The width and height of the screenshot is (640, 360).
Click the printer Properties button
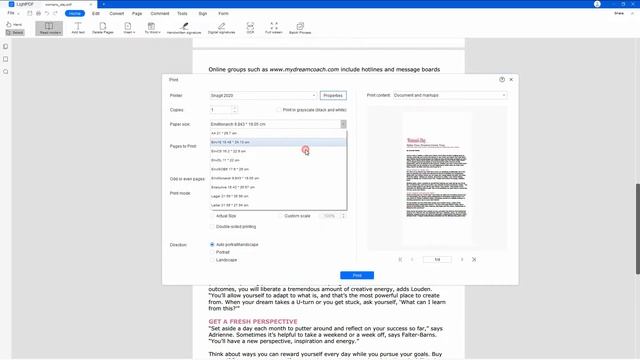click(333, 96)
